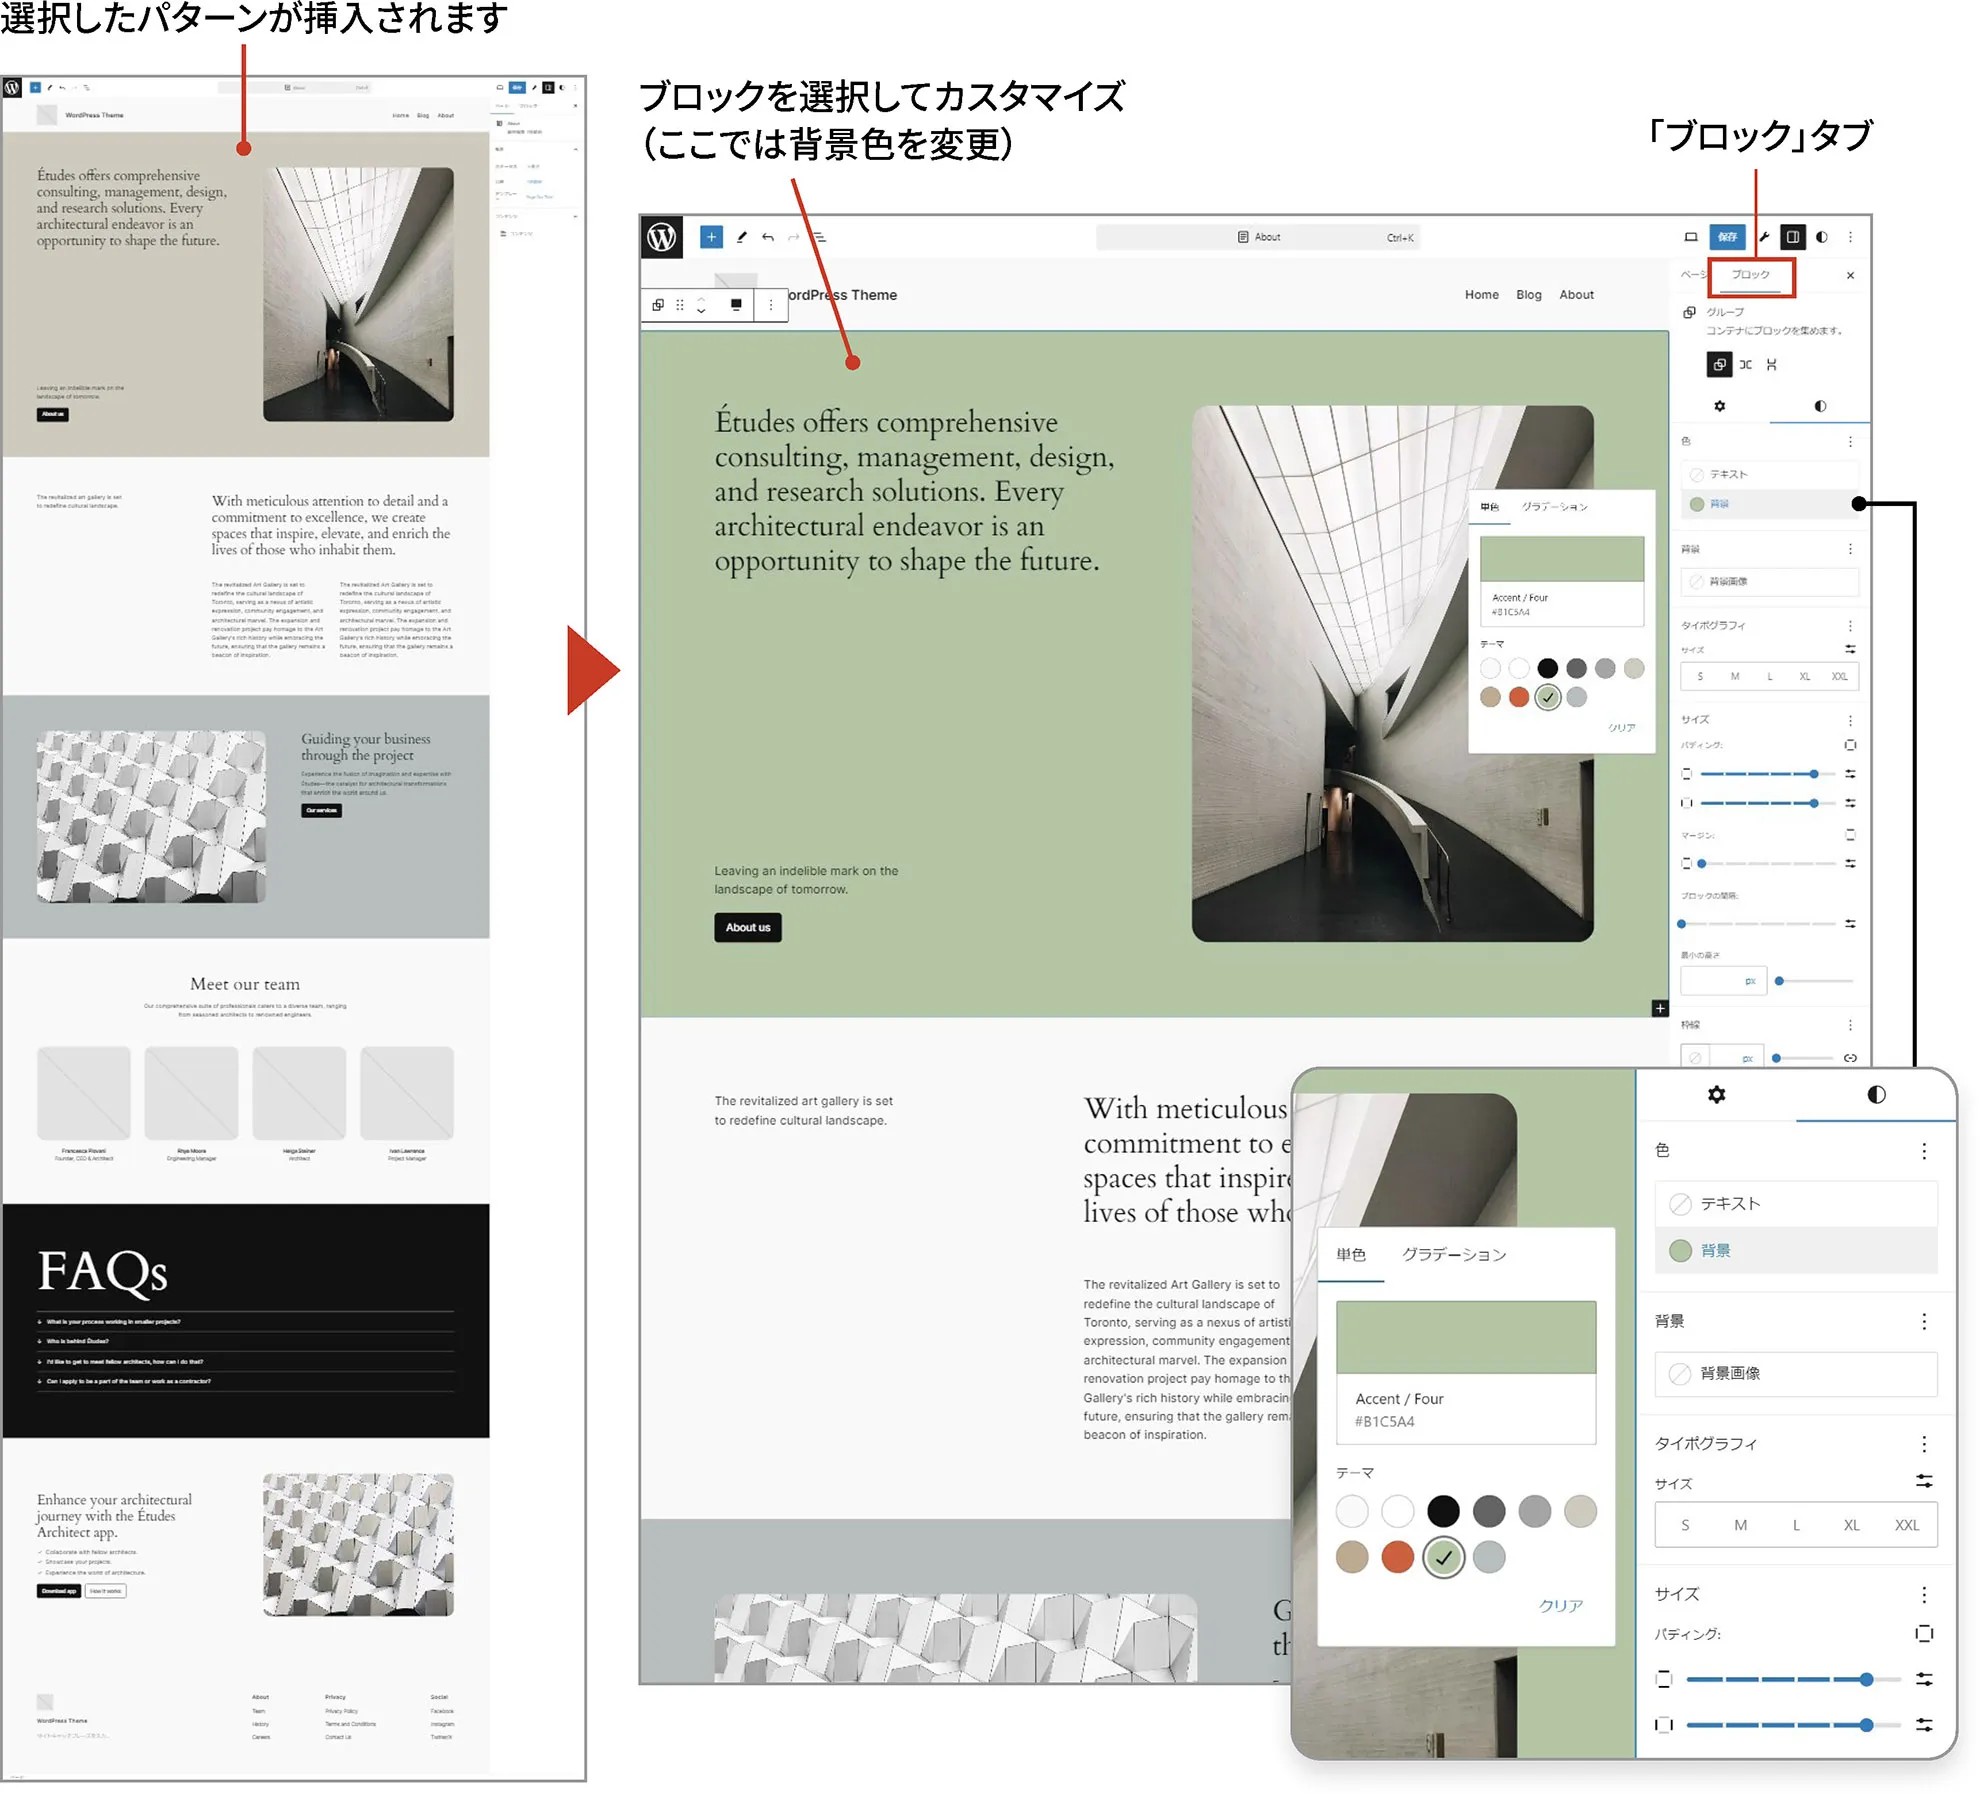
Task: Click the undo arrow in editor toolbar
Action: click(x=768, y=237)
